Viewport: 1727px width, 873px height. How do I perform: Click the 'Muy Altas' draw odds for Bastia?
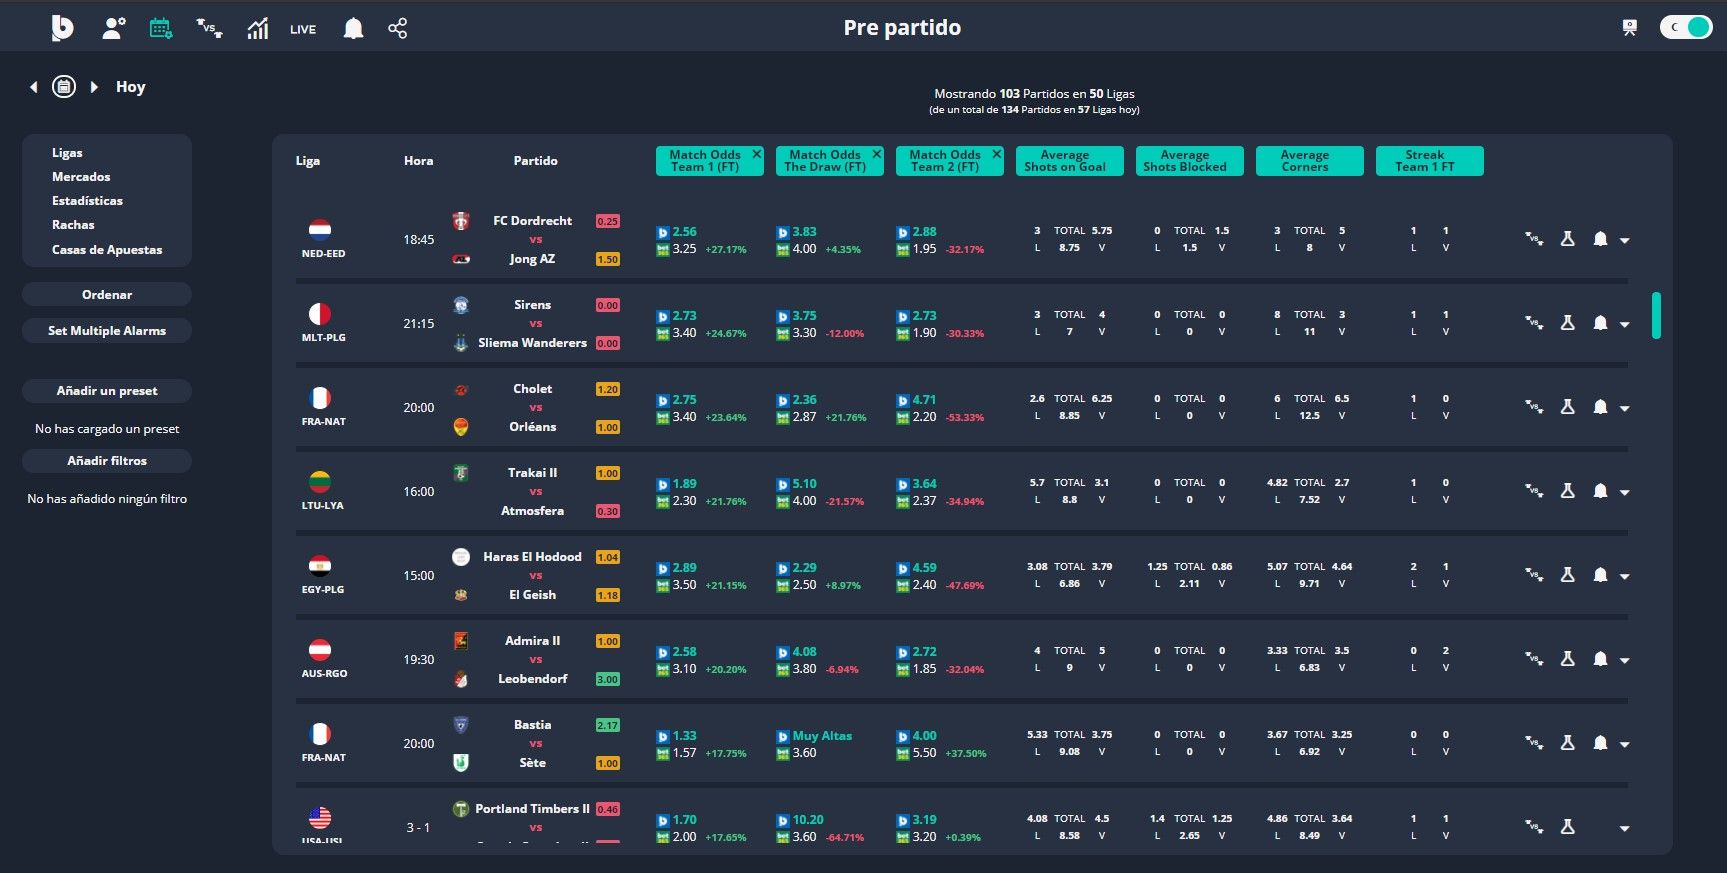[822, 736]
